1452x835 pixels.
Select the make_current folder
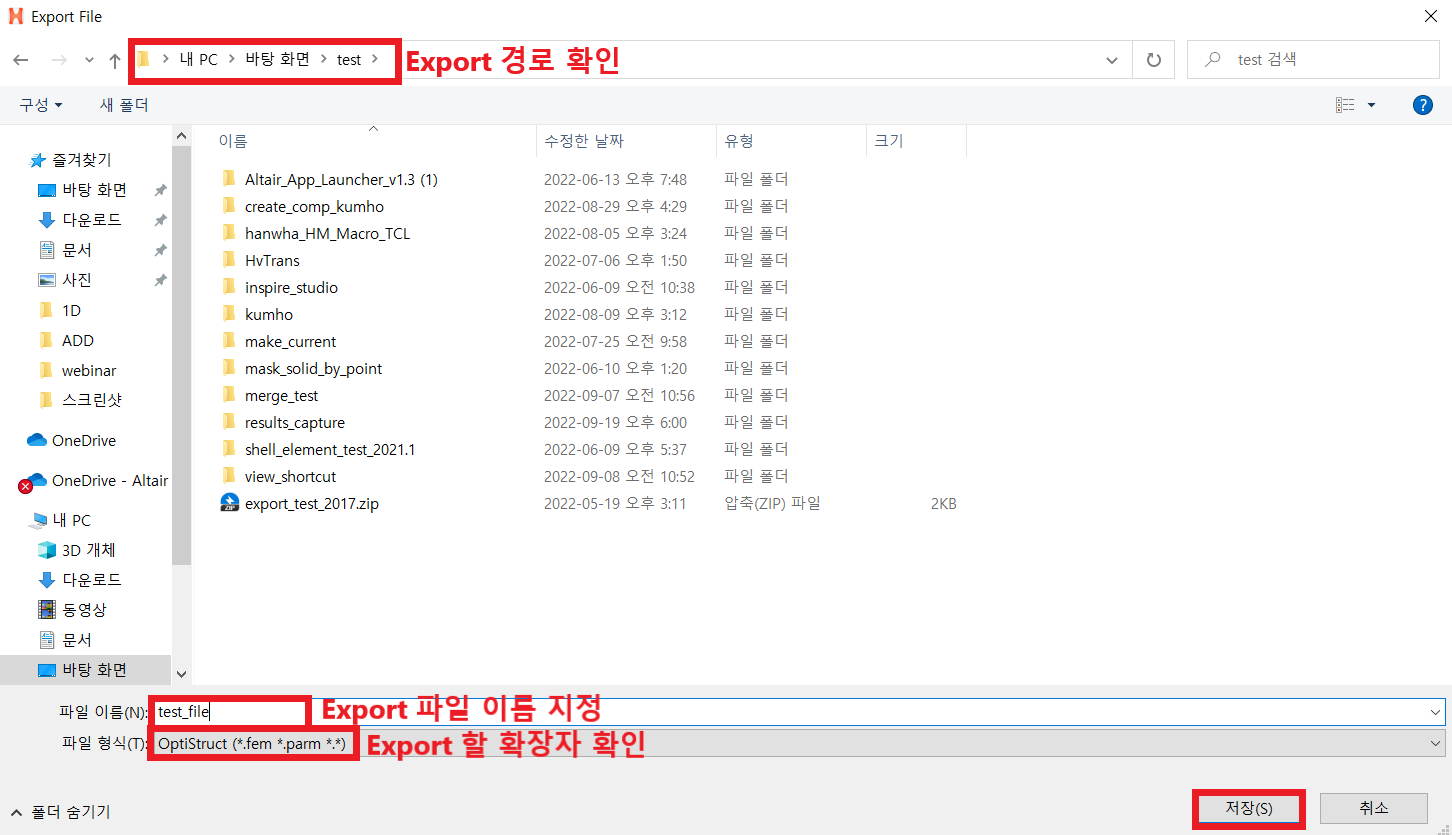[x=290, y=342]
